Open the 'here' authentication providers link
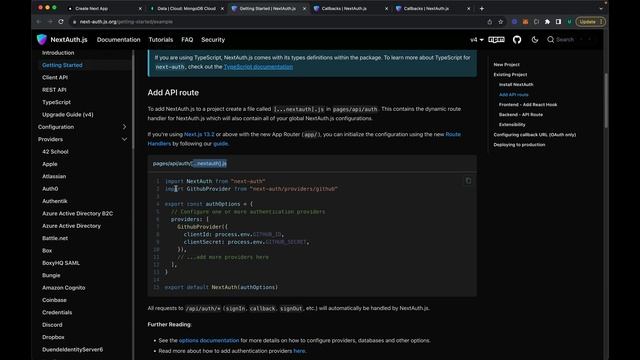640x360 pixels. 299,351
